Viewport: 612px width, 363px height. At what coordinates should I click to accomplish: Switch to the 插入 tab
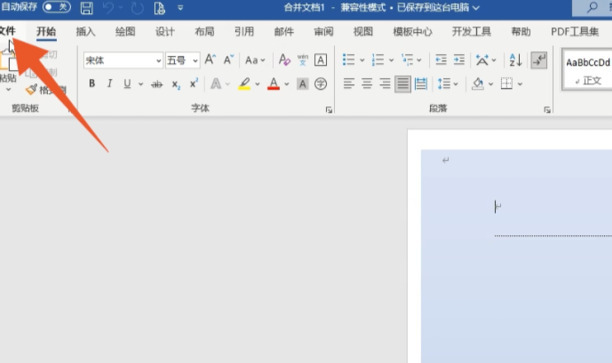pos(85,31)
